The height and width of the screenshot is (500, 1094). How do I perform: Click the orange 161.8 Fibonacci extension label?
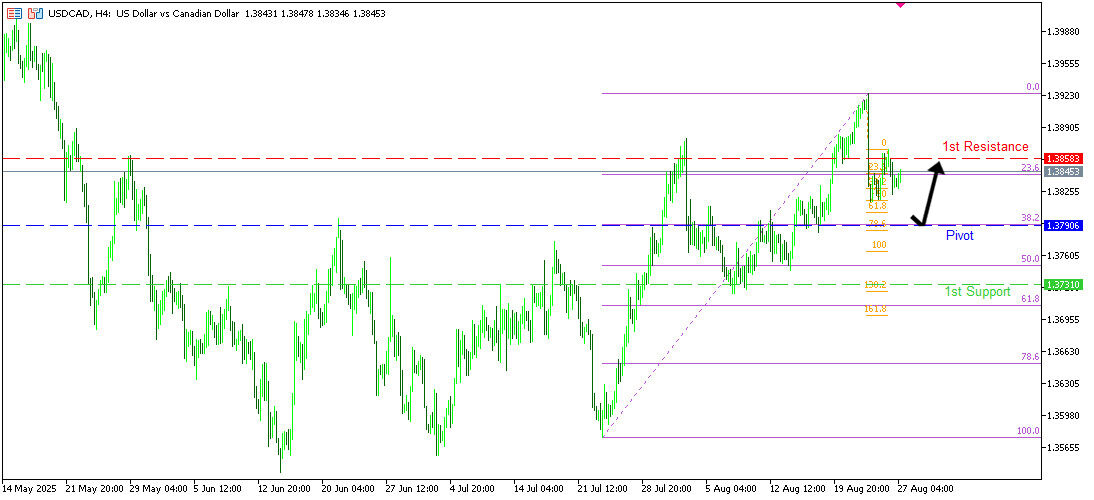coord(875,309)
